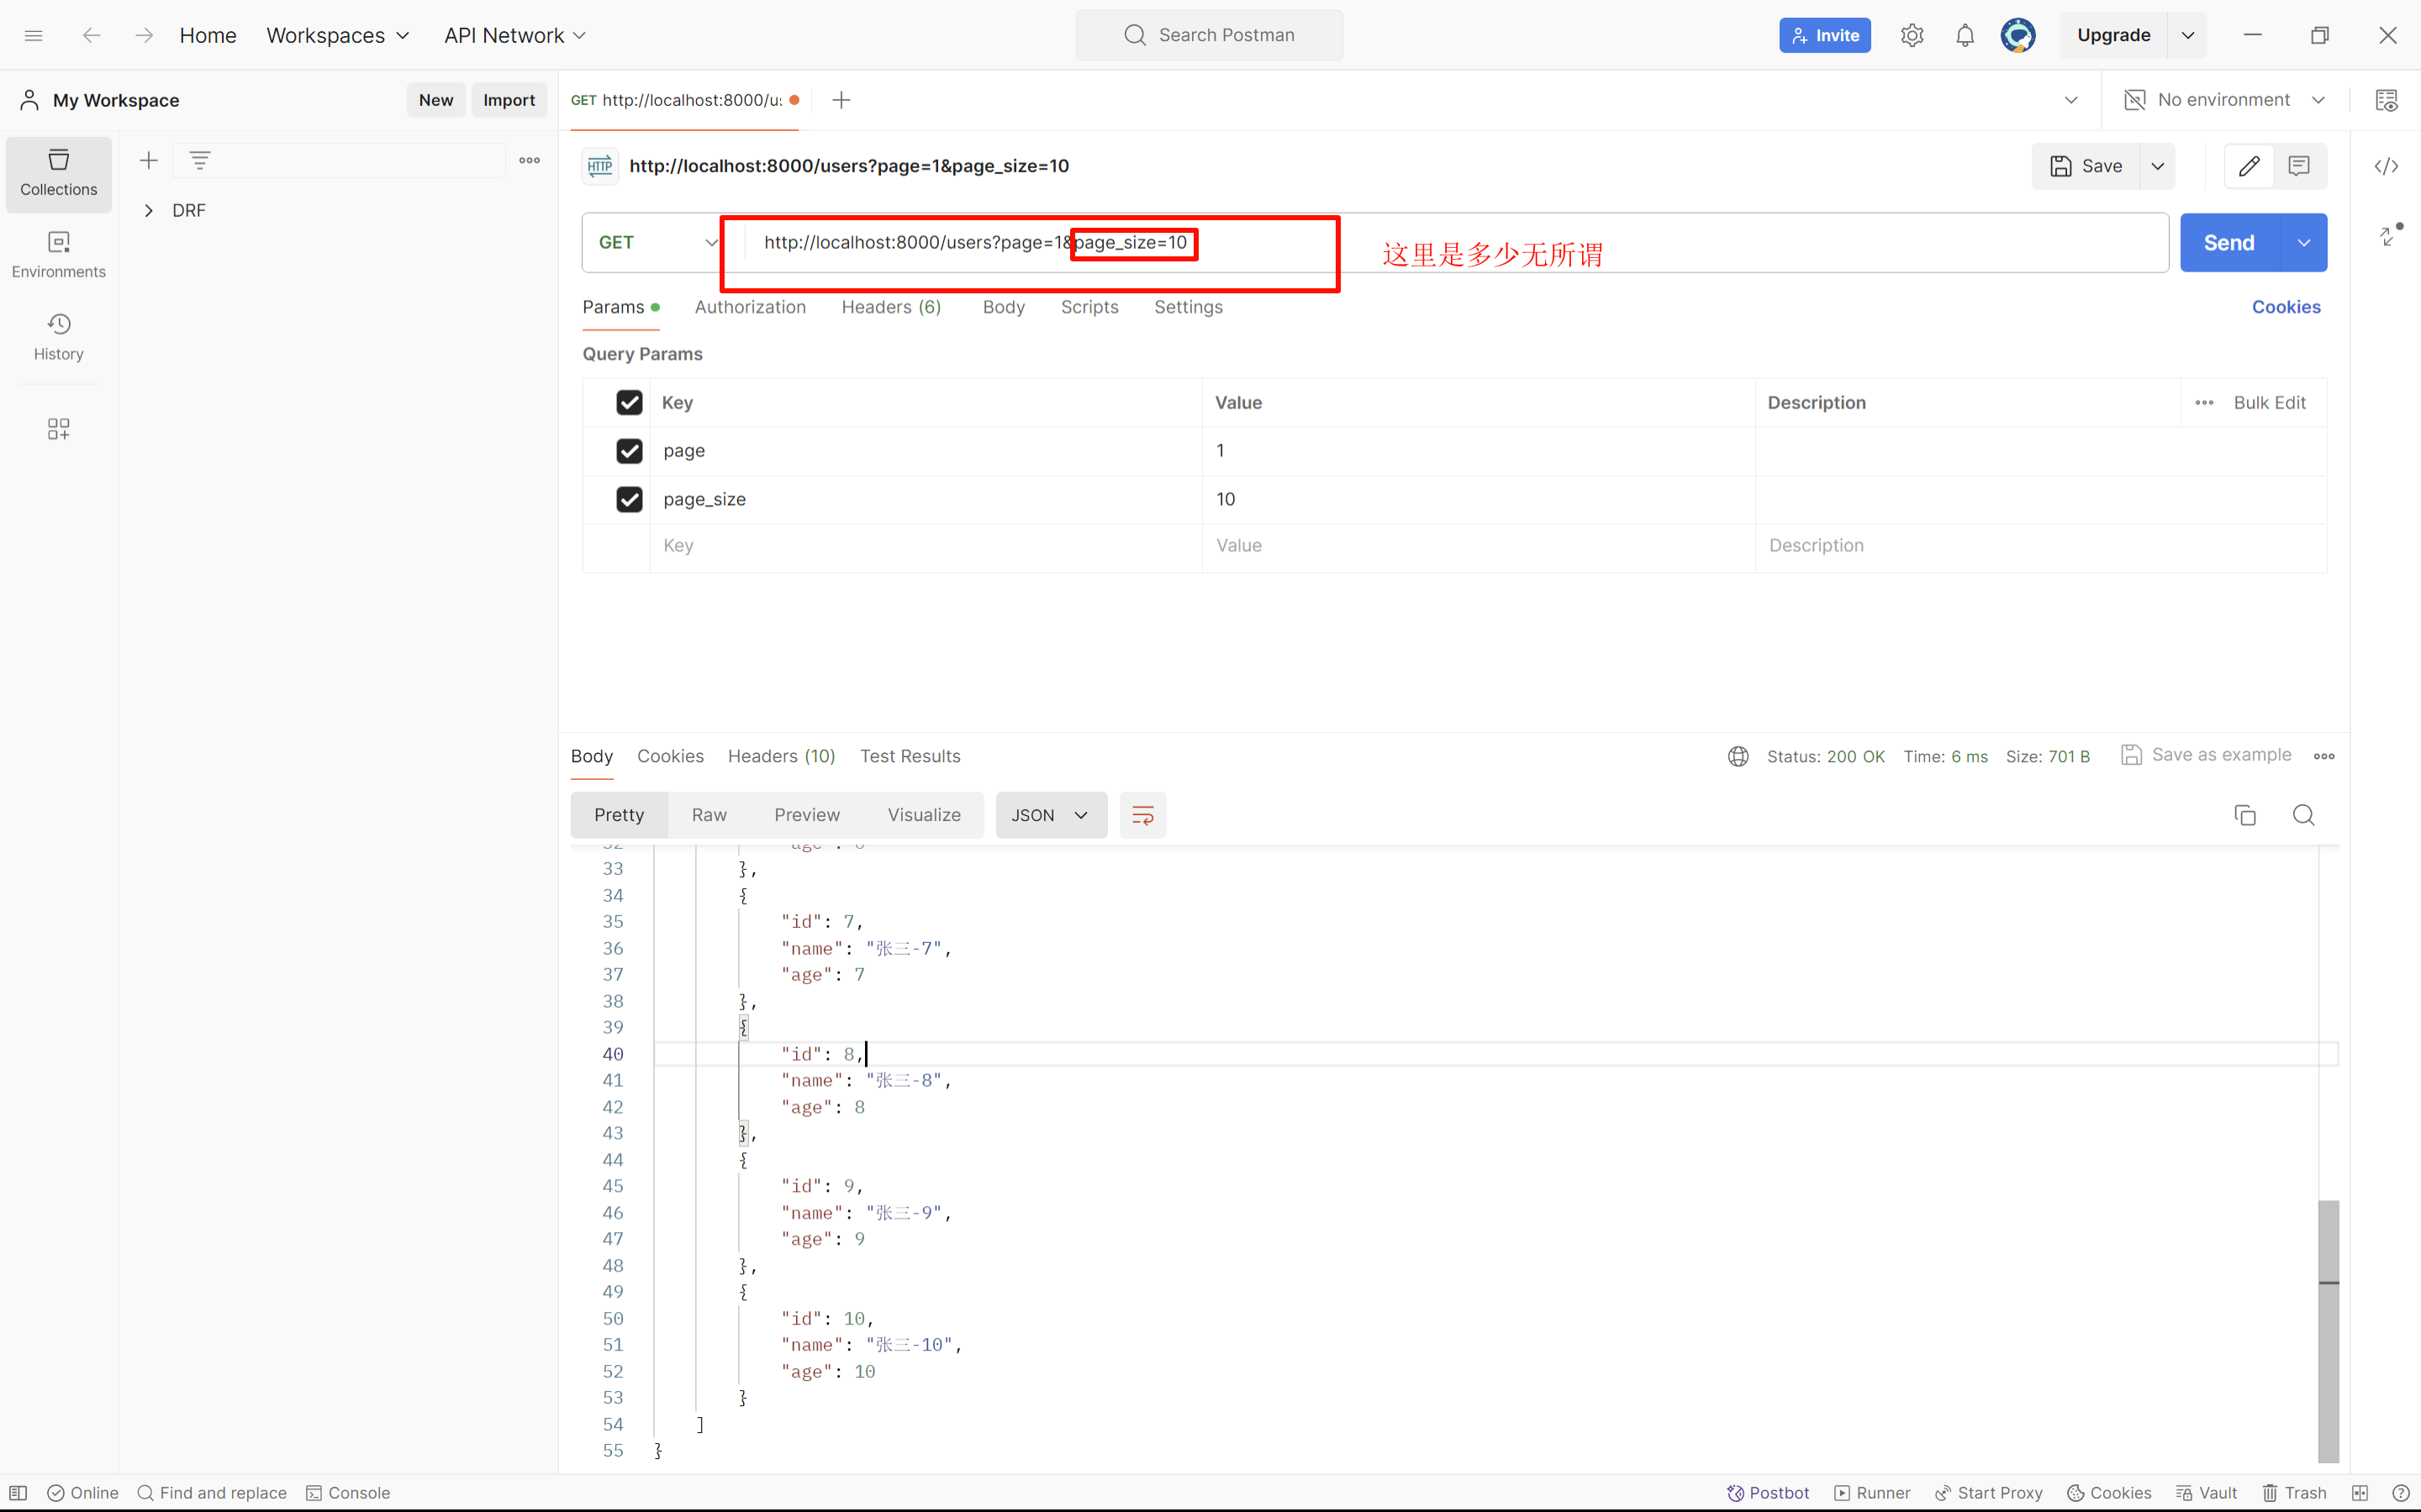This screenshot has width=2421, height=1512.
Task: Open the History sidebar panel
Action: (x=58, y=336)
